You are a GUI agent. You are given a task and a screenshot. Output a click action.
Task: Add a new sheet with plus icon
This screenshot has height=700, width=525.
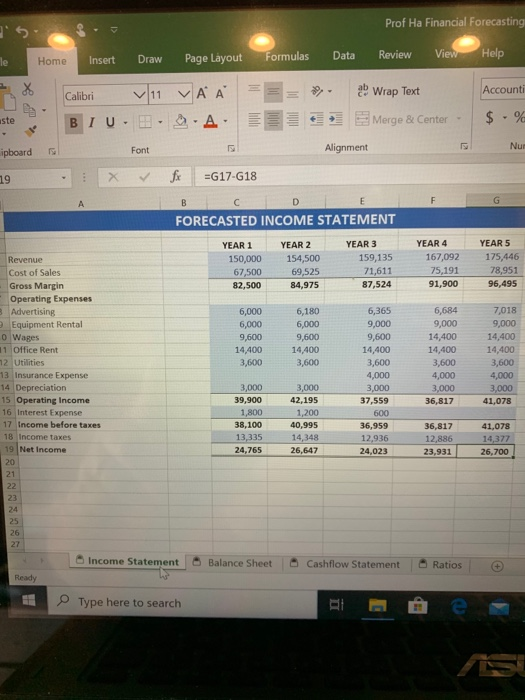(x=497, y=566)
